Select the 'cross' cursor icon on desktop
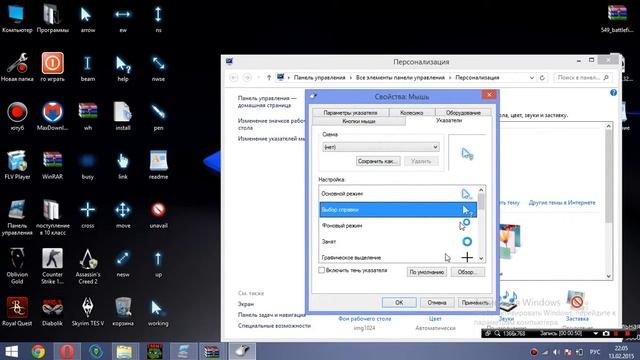Screen dimensions: 640x360 click(87, 214)
